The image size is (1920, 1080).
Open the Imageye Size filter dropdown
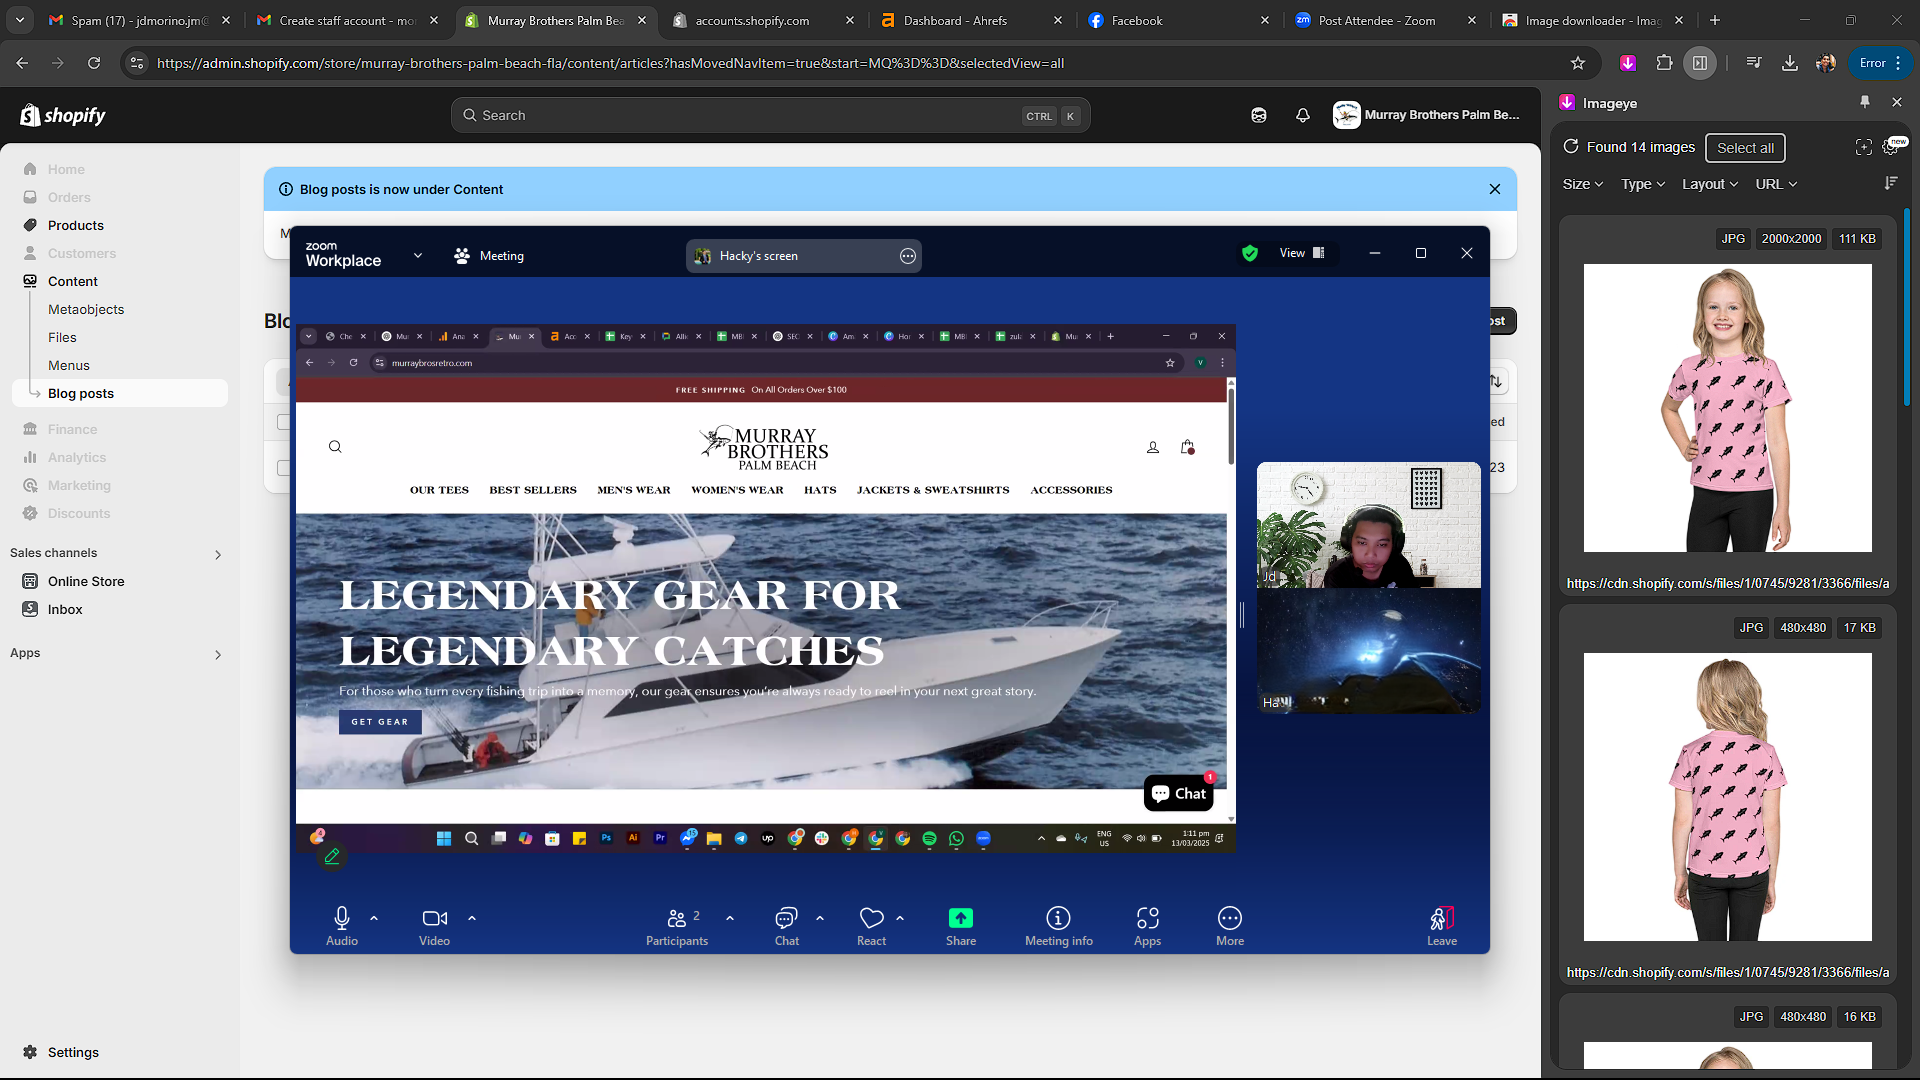1582,184
